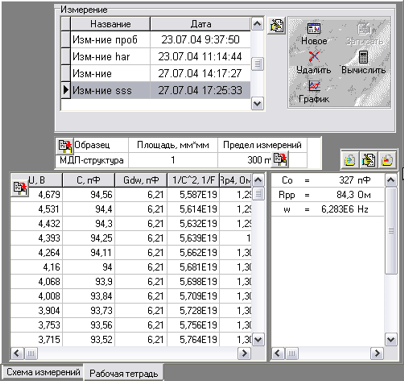Open the График chart icon
The width and height of the screenshot is (404, 381).
314,86
